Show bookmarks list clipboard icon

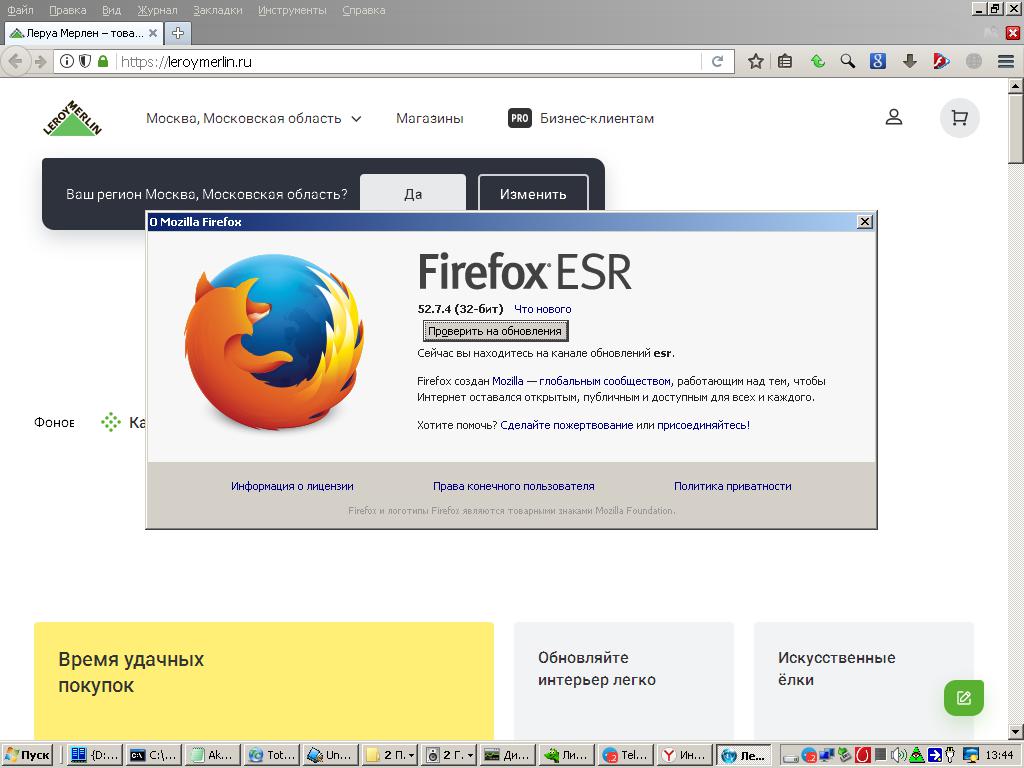(x=786, y=61)
